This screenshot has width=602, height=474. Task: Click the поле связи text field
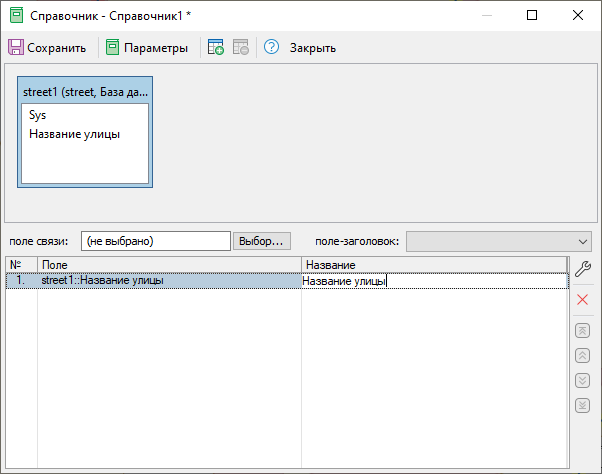tap(155, 241)
